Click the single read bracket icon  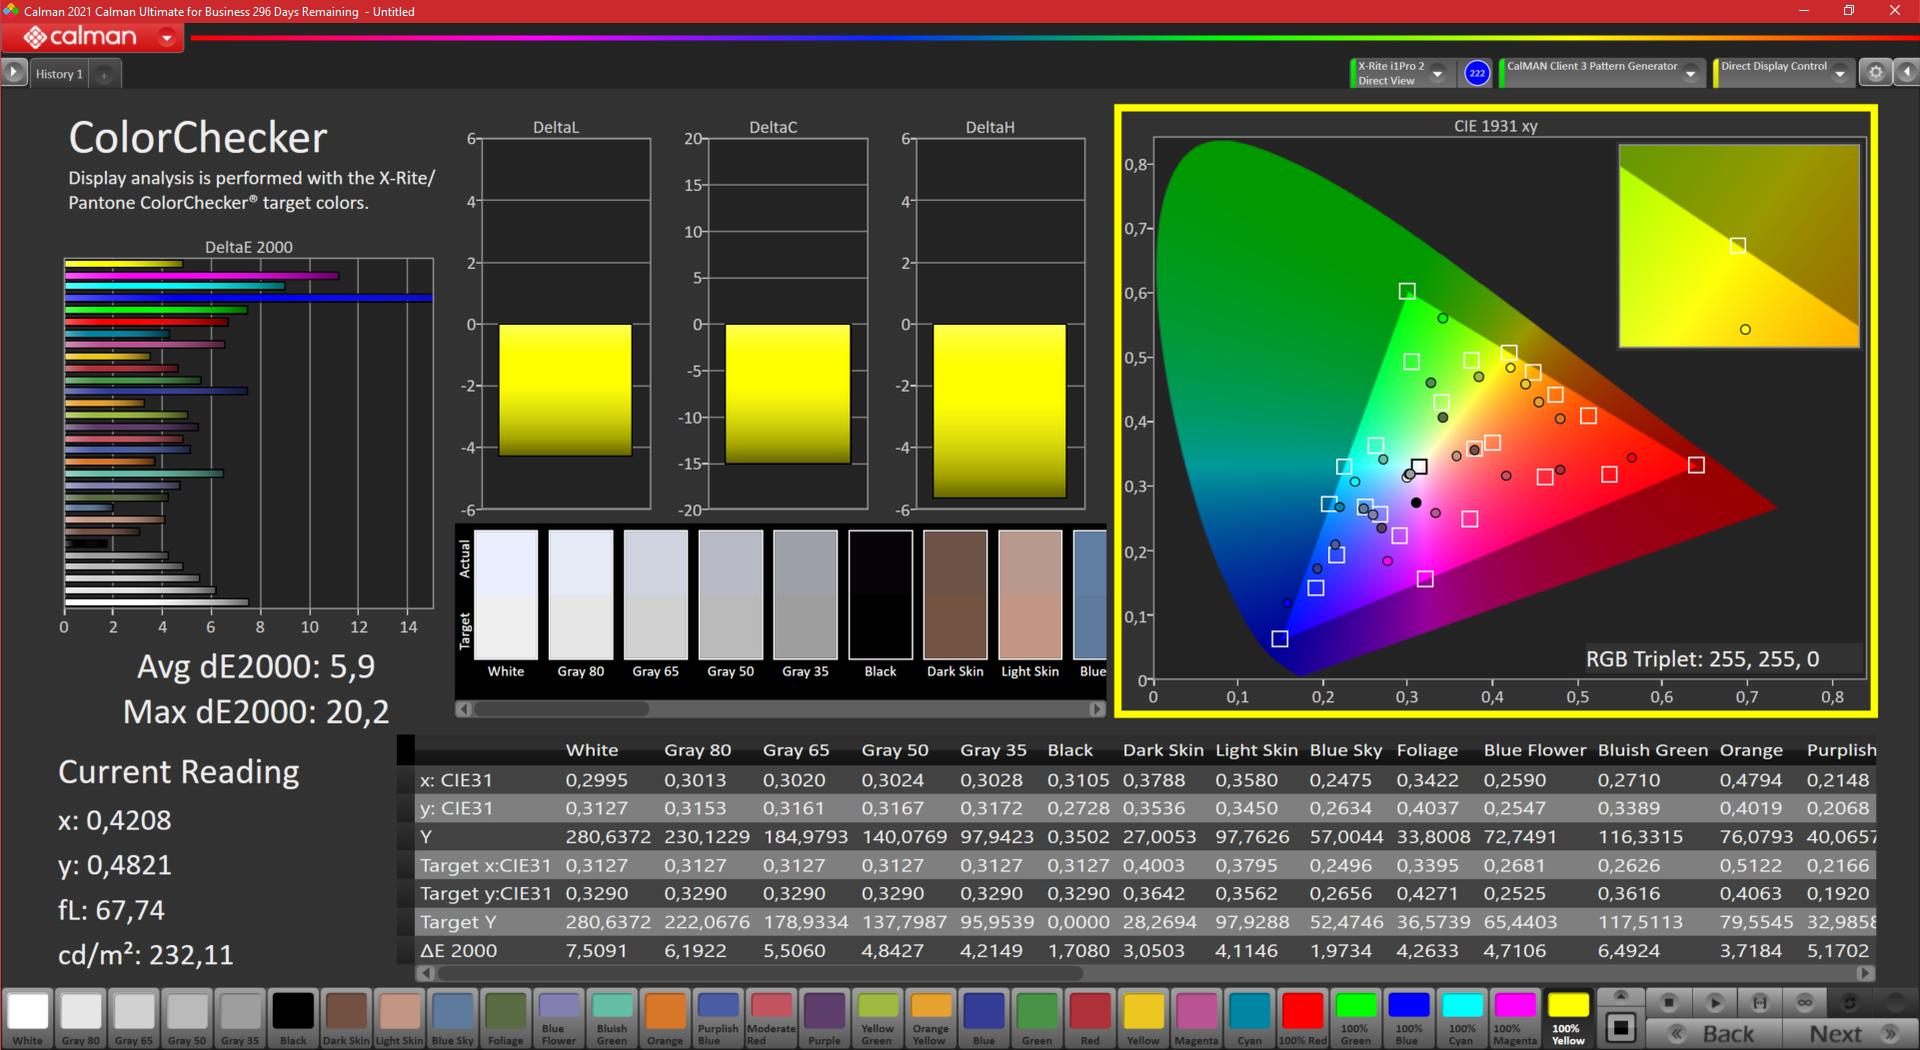click(1760, 1002)
